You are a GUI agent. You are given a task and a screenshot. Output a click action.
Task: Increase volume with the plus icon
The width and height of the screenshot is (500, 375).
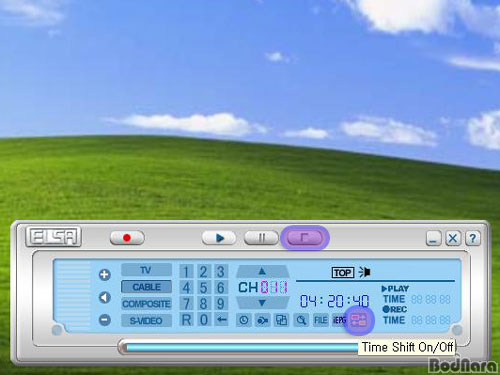click(x=105, y=275)
